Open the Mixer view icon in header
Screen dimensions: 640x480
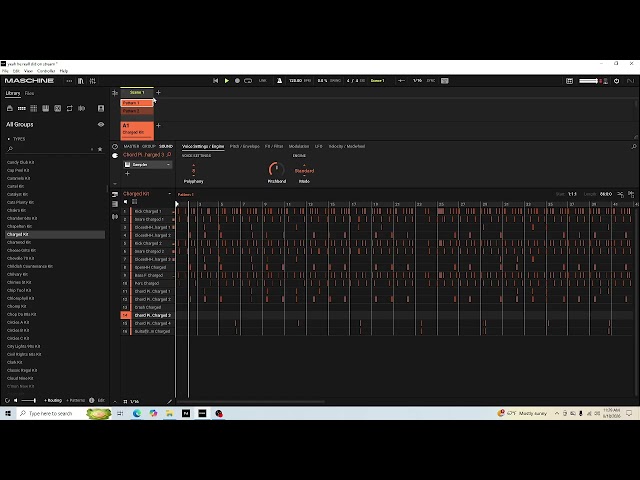point(93,81)
